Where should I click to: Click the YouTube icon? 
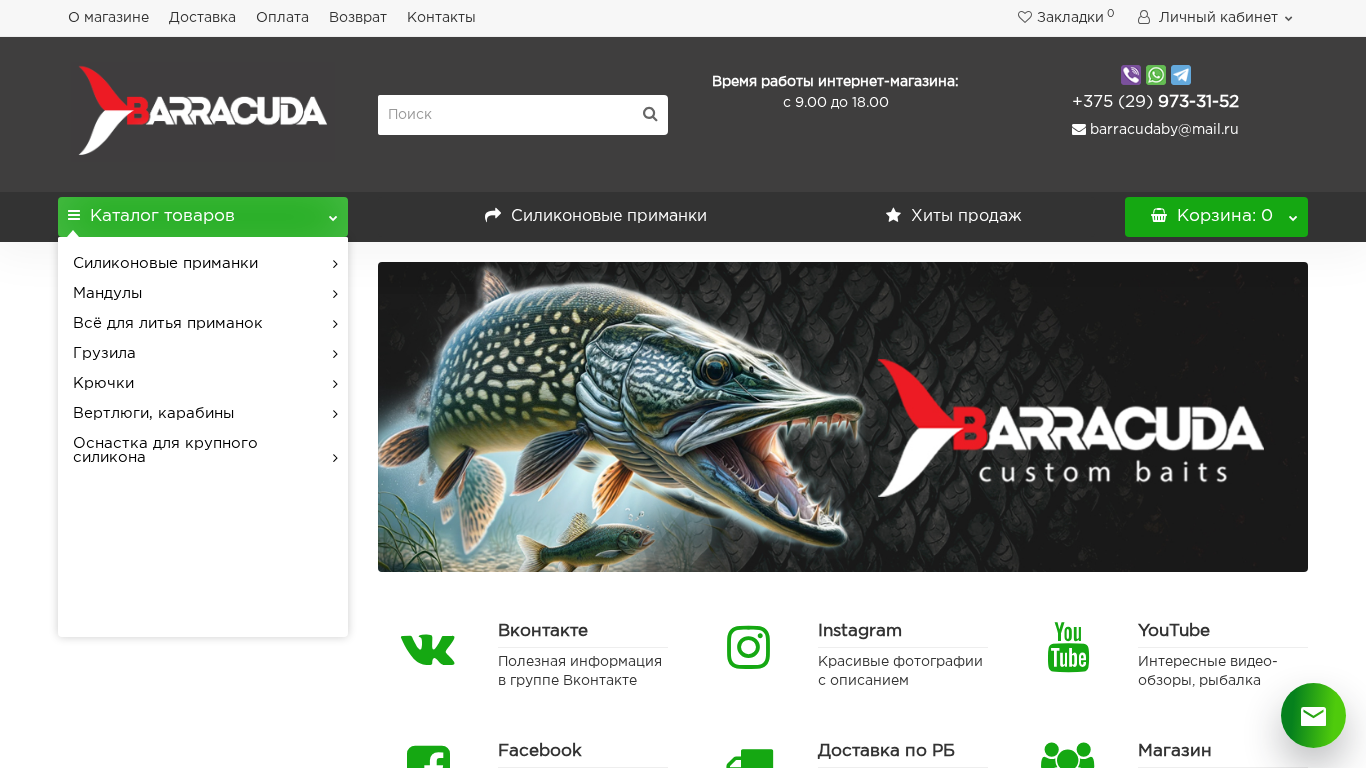click(x=1068, y=647)
